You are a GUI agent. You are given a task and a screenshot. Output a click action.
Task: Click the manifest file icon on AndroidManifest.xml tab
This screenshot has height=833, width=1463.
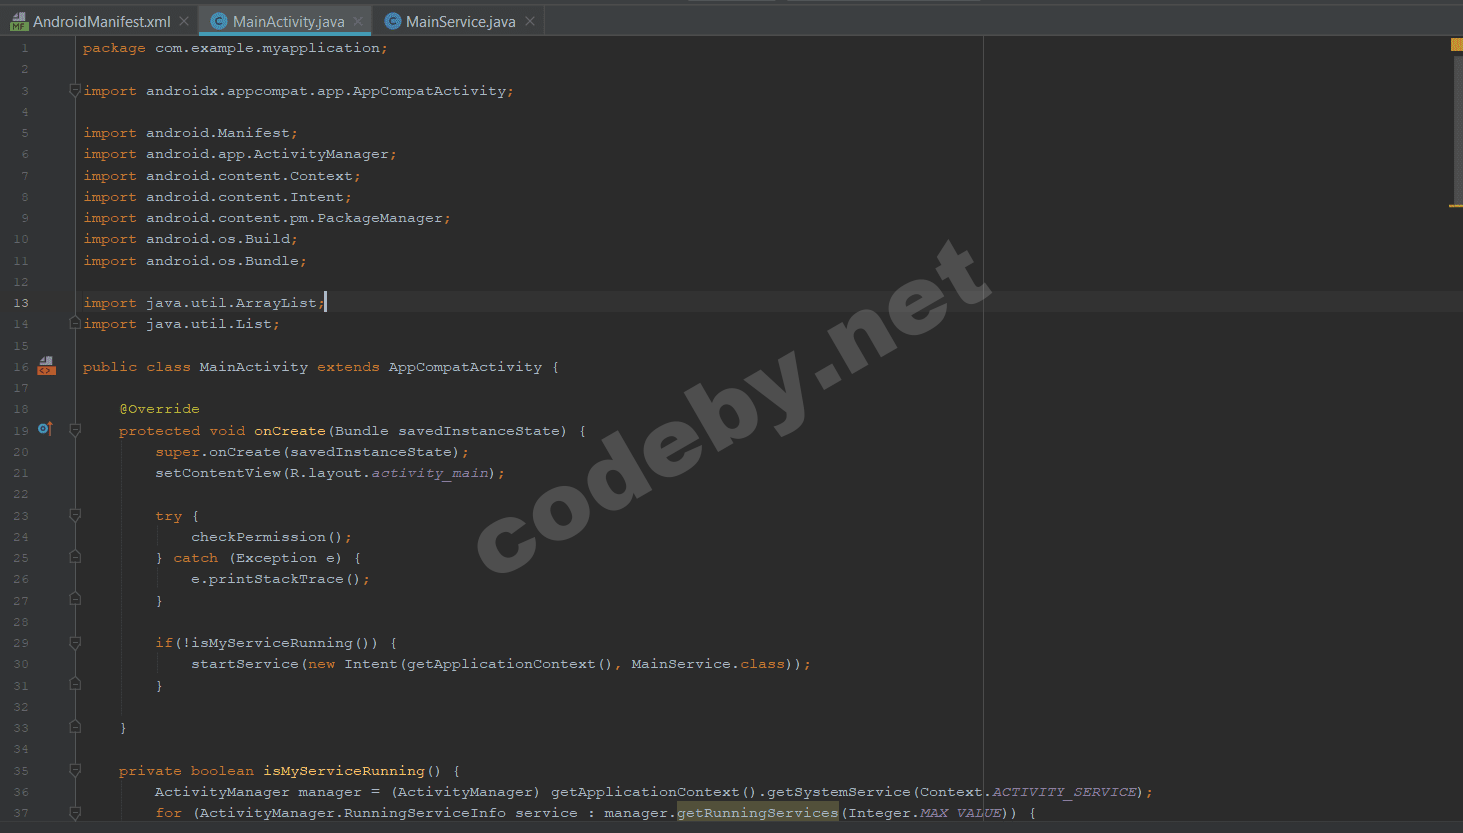point(19,21)
